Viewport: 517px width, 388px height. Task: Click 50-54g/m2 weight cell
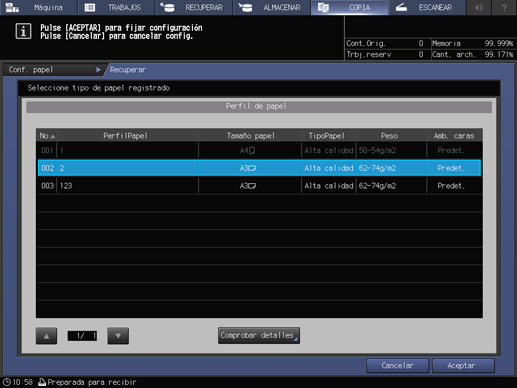377,150
